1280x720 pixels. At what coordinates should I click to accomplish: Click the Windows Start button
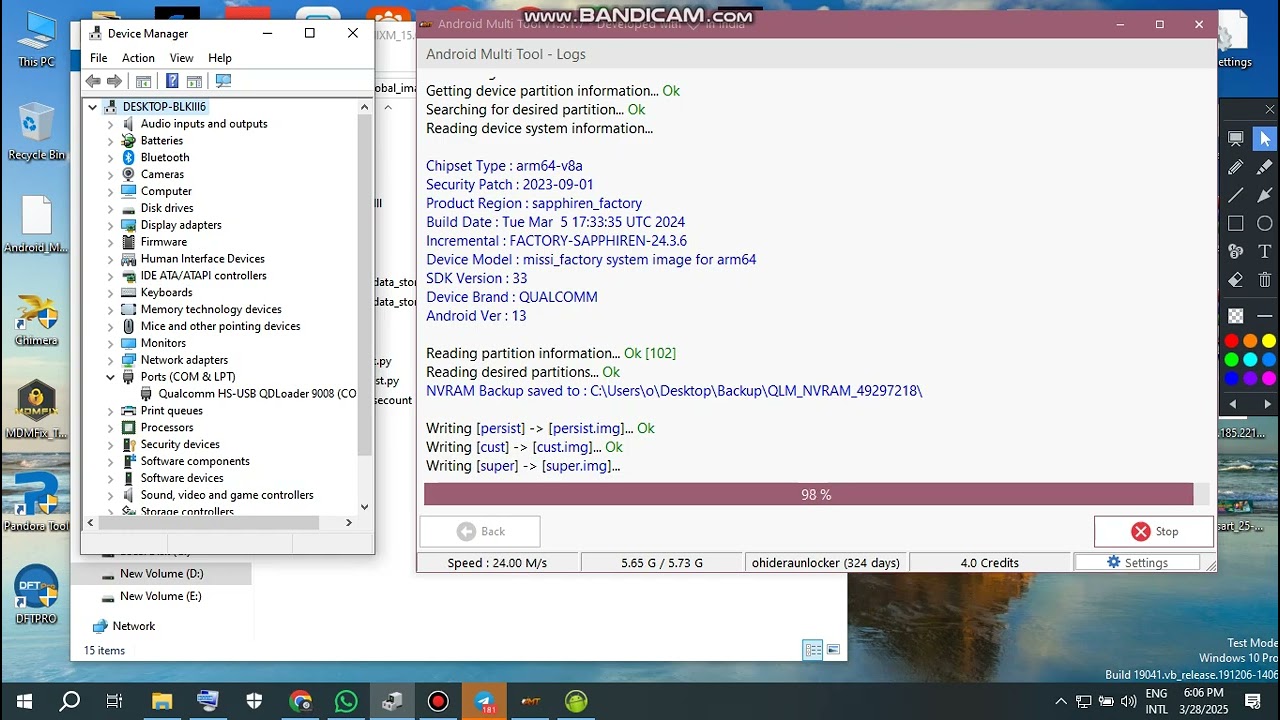pos(23,701)
